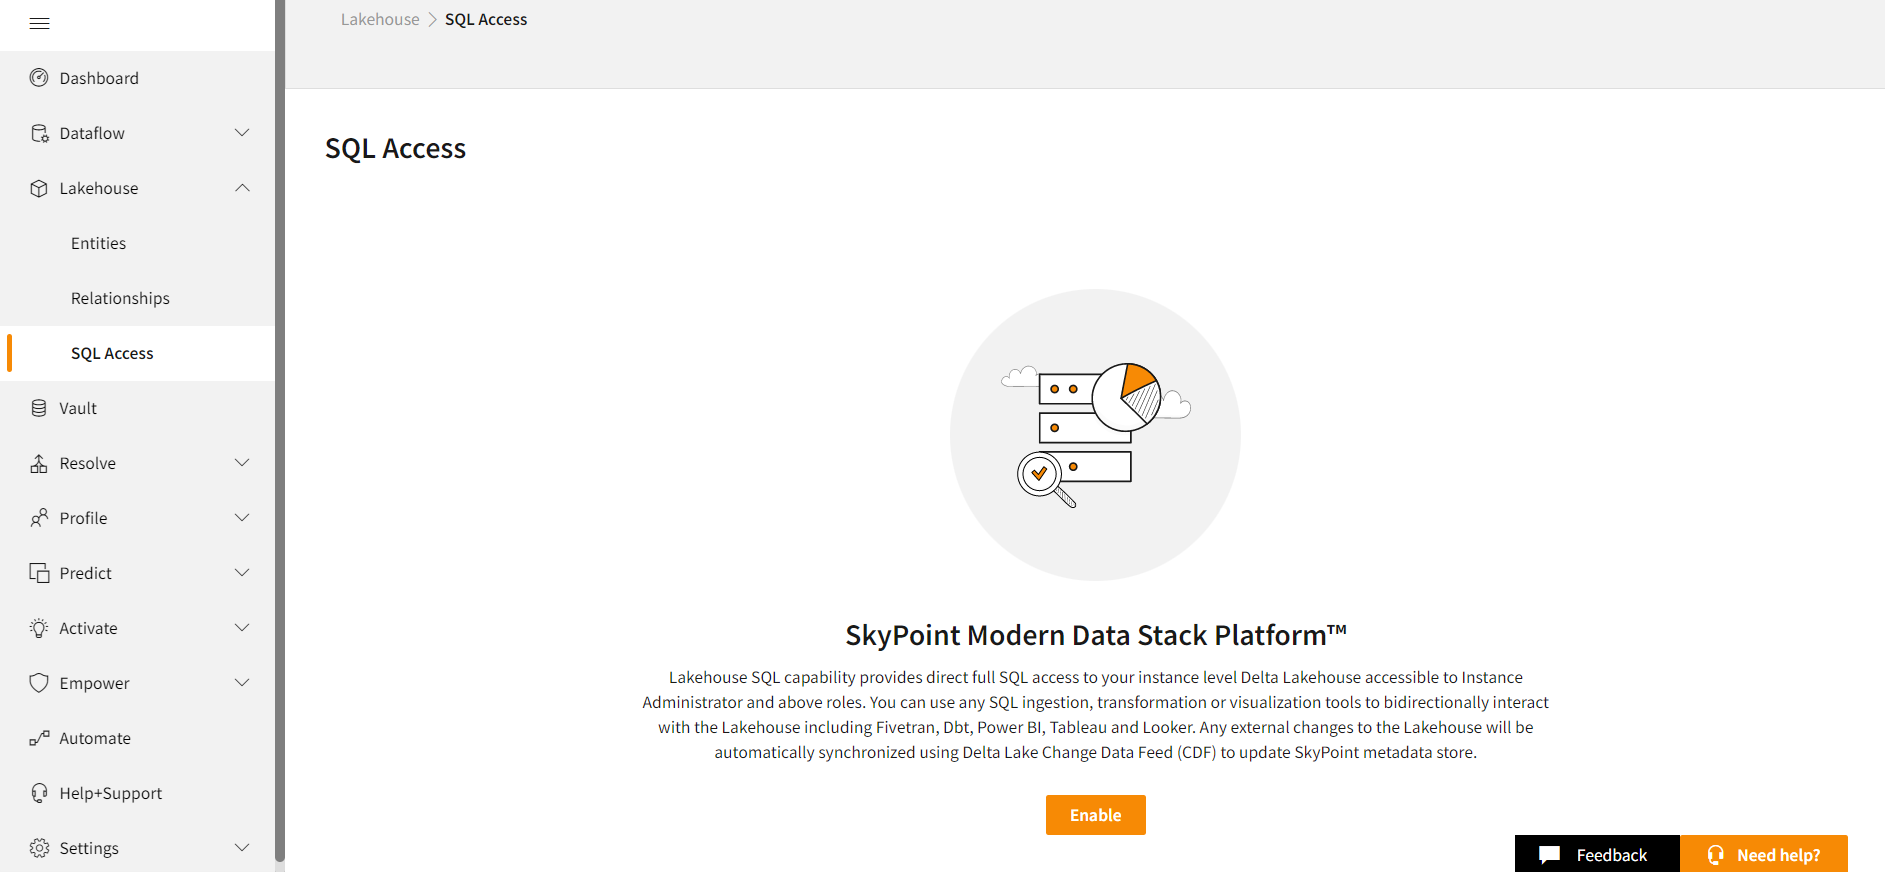Click the Automate flow icon
1885x872 pixels.
[x=39, y=738]
